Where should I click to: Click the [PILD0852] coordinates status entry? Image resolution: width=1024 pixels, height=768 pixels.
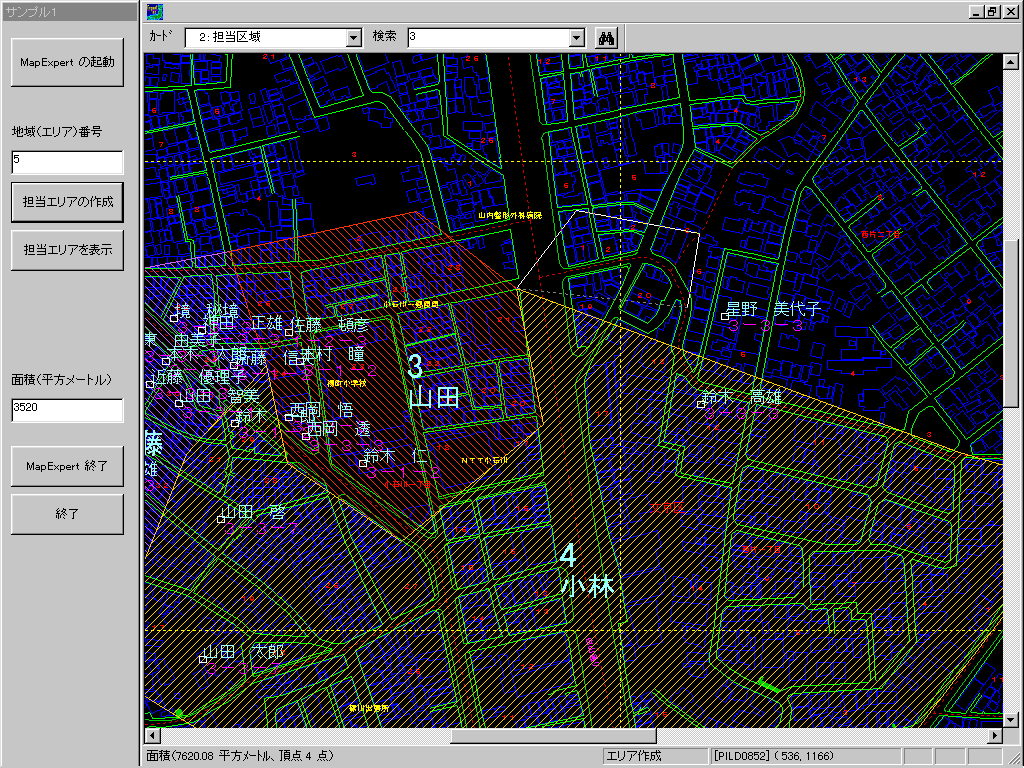806,756
